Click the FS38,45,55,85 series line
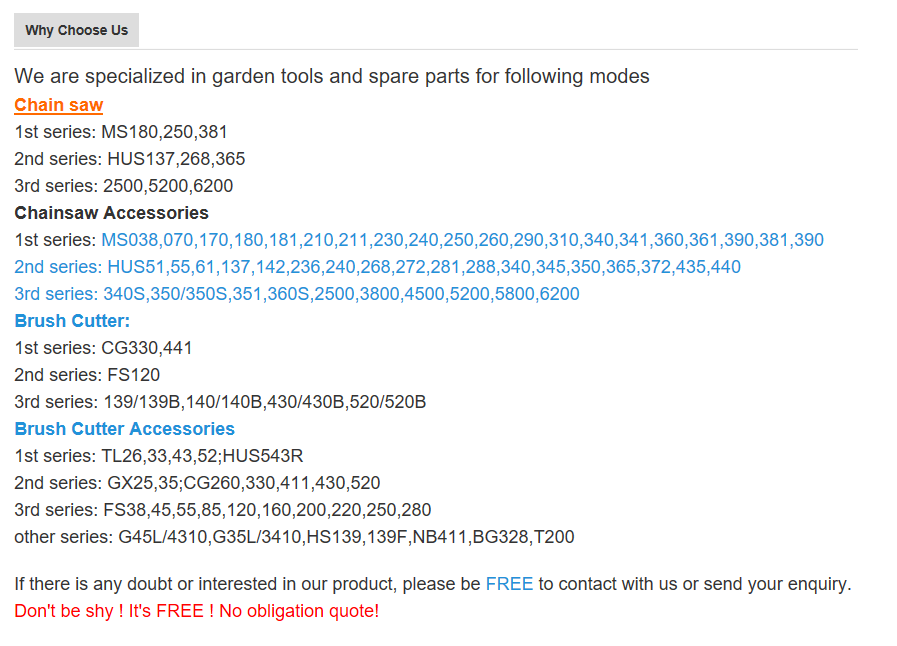 click(x=223, y=510)
